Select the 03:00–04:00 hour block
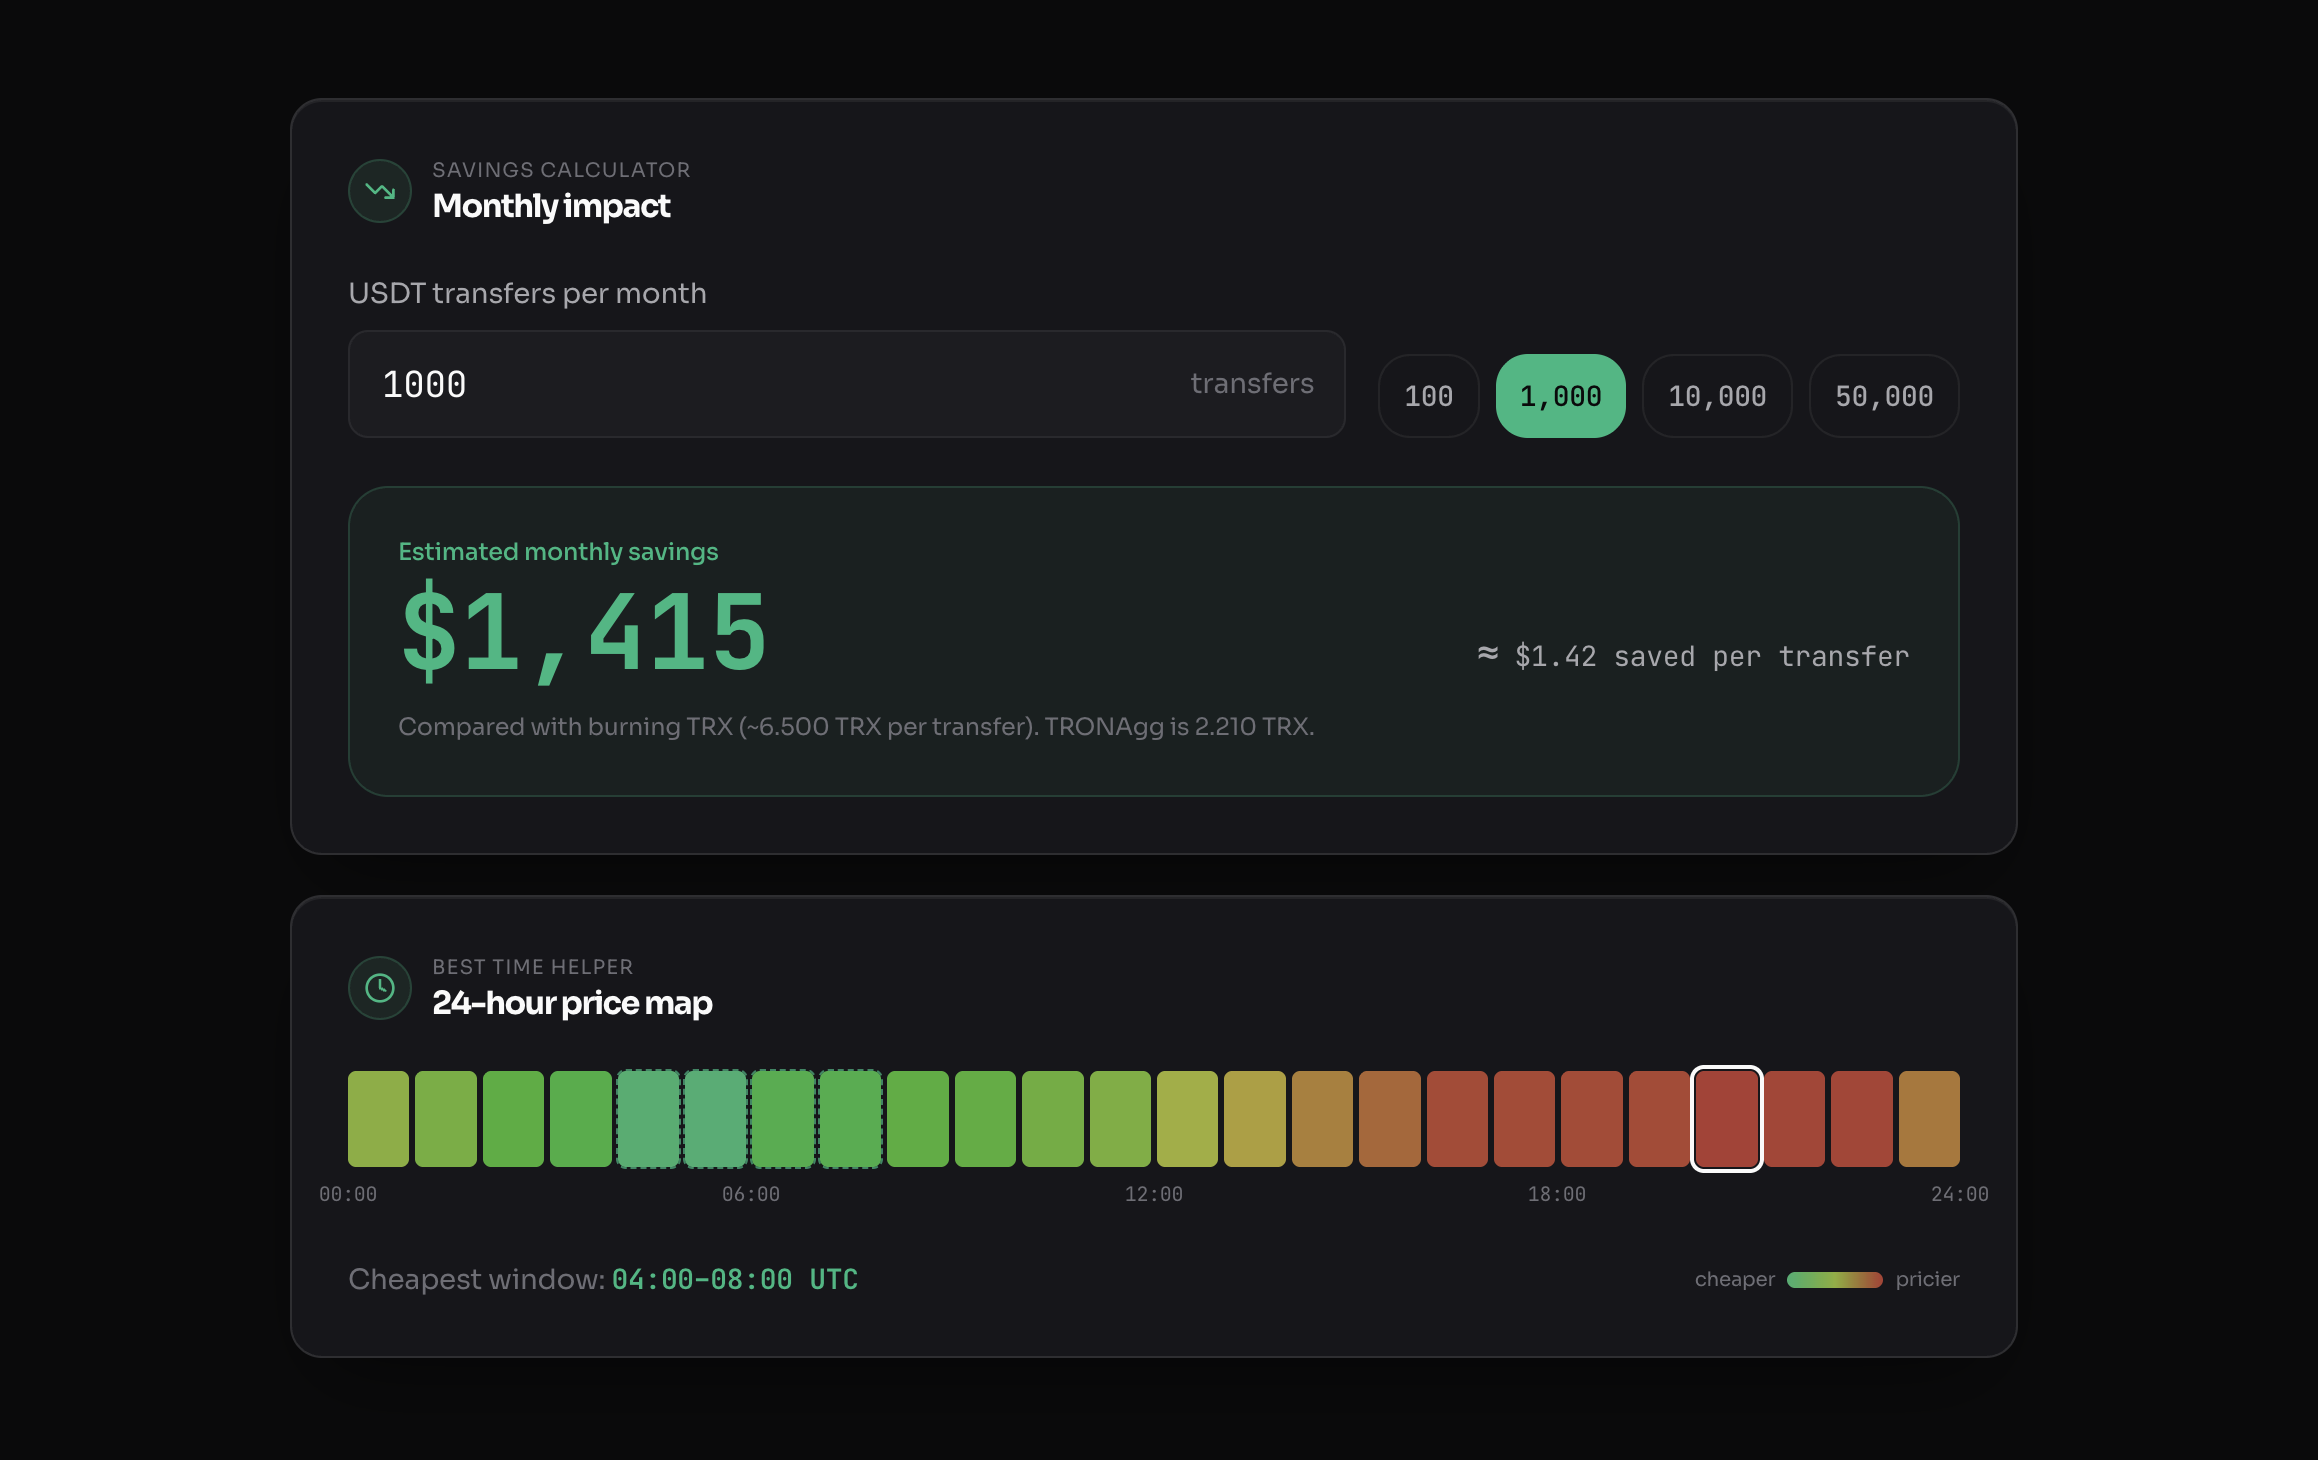 point(581,1119)
